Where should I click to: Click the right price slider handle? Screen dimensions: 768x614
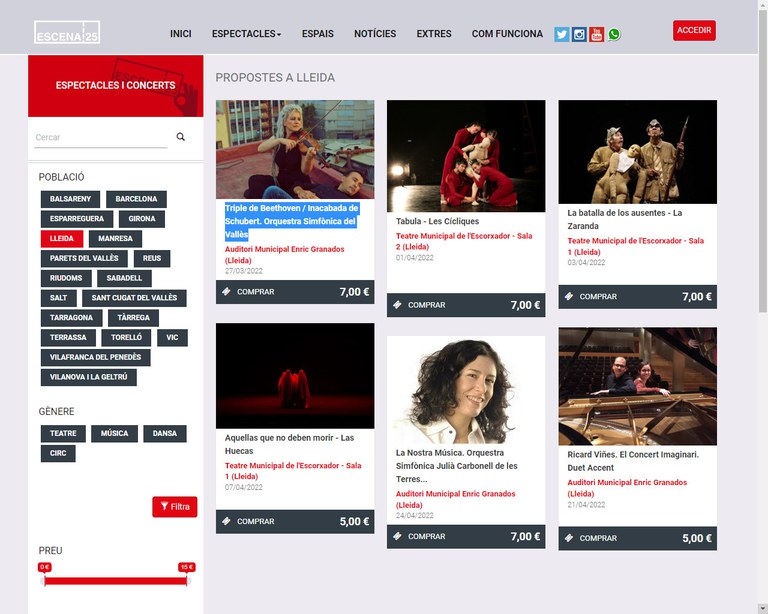coord(187,580)
